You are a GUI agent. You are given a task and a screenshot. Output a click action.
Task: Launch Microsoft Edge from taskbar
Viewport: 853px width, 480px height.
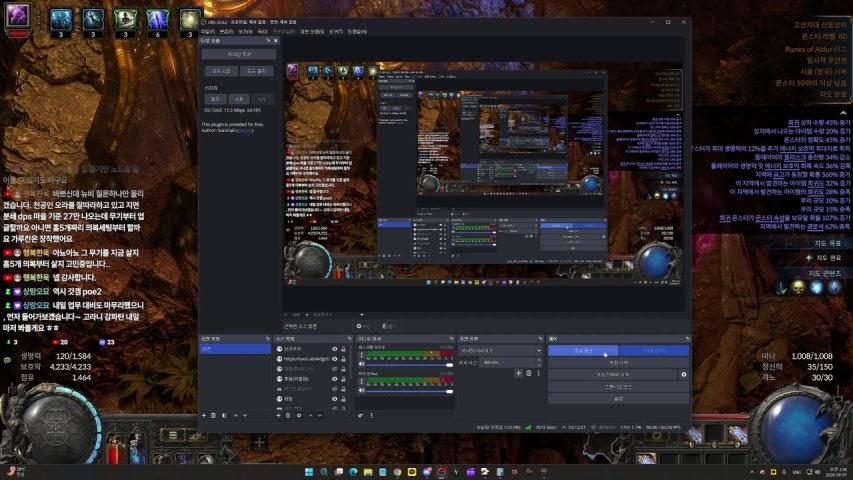tap(353, 471)
